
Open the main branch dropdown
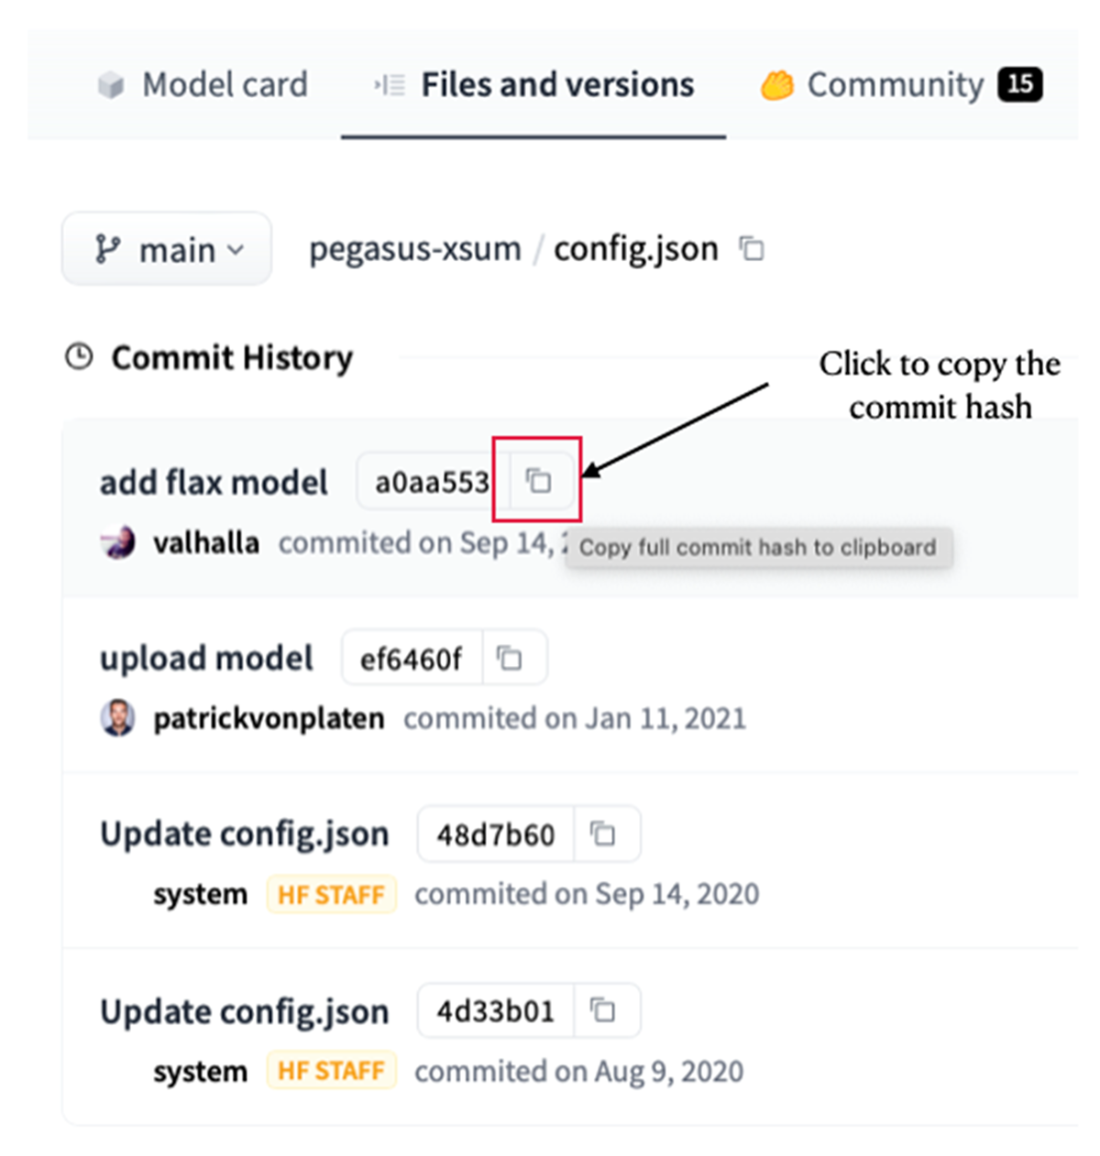point(167,249)
